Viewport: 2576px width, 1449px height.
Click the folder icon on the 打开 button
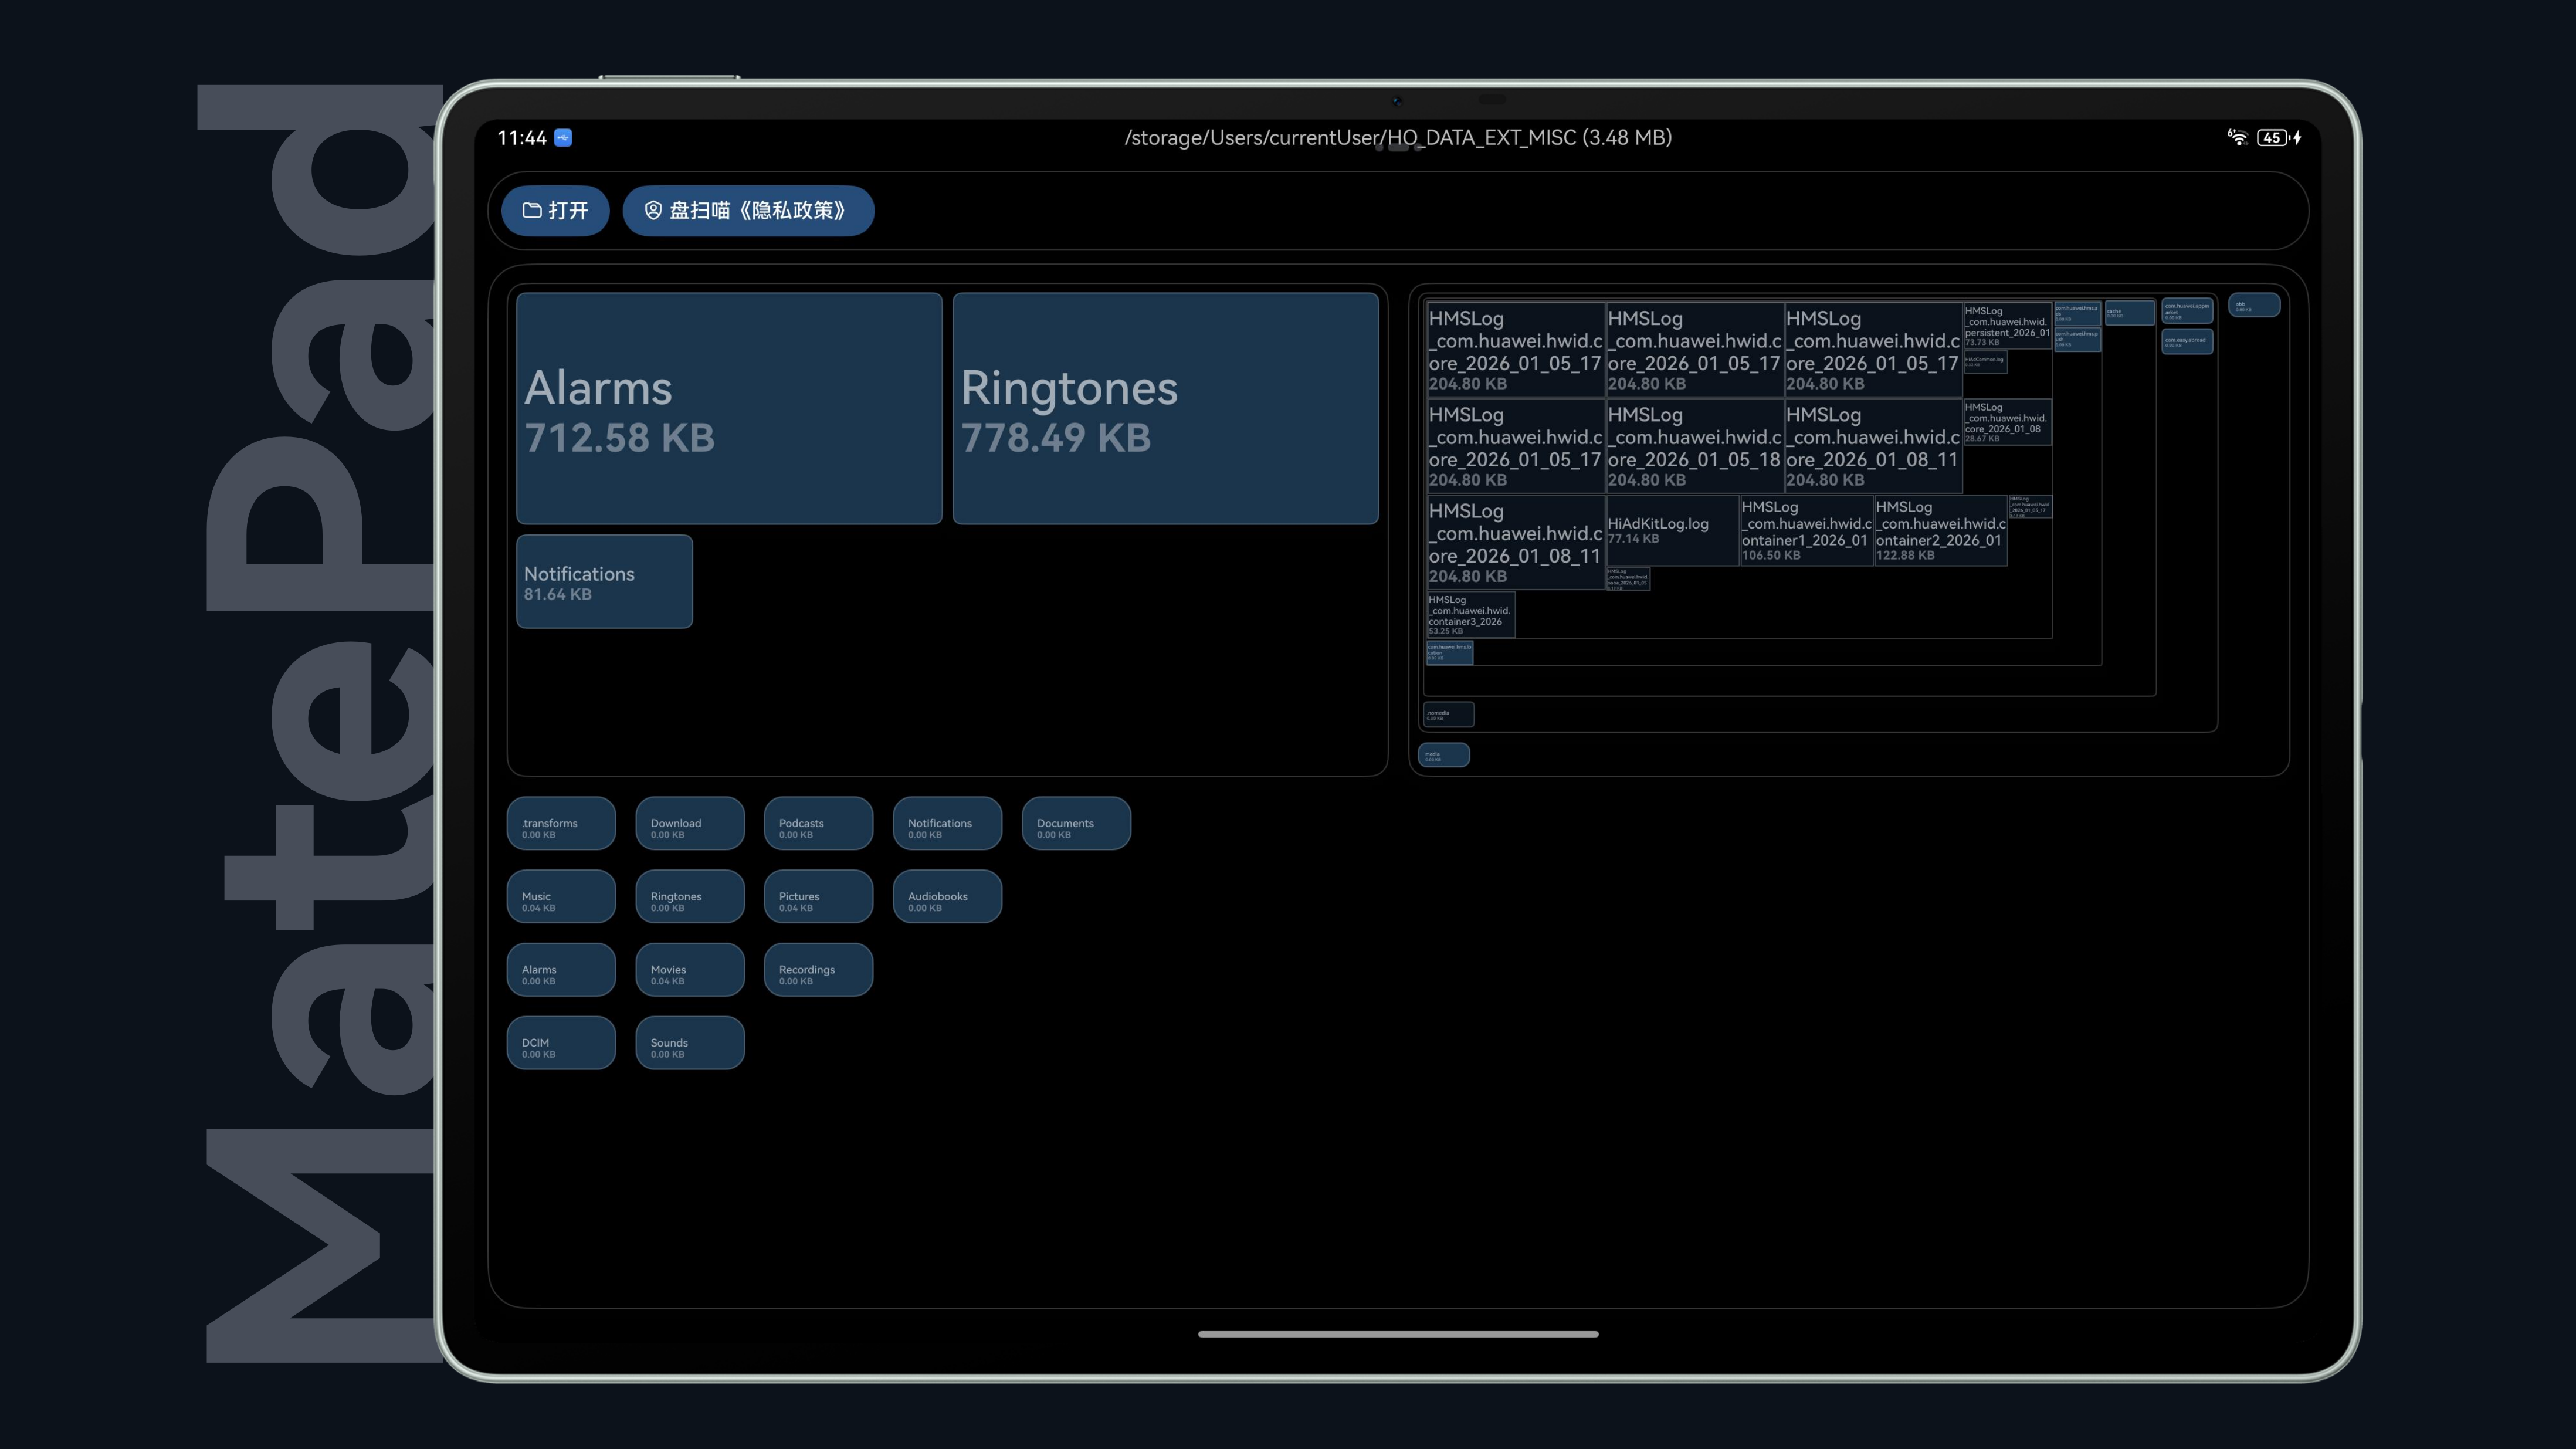[x=532, y=210]
